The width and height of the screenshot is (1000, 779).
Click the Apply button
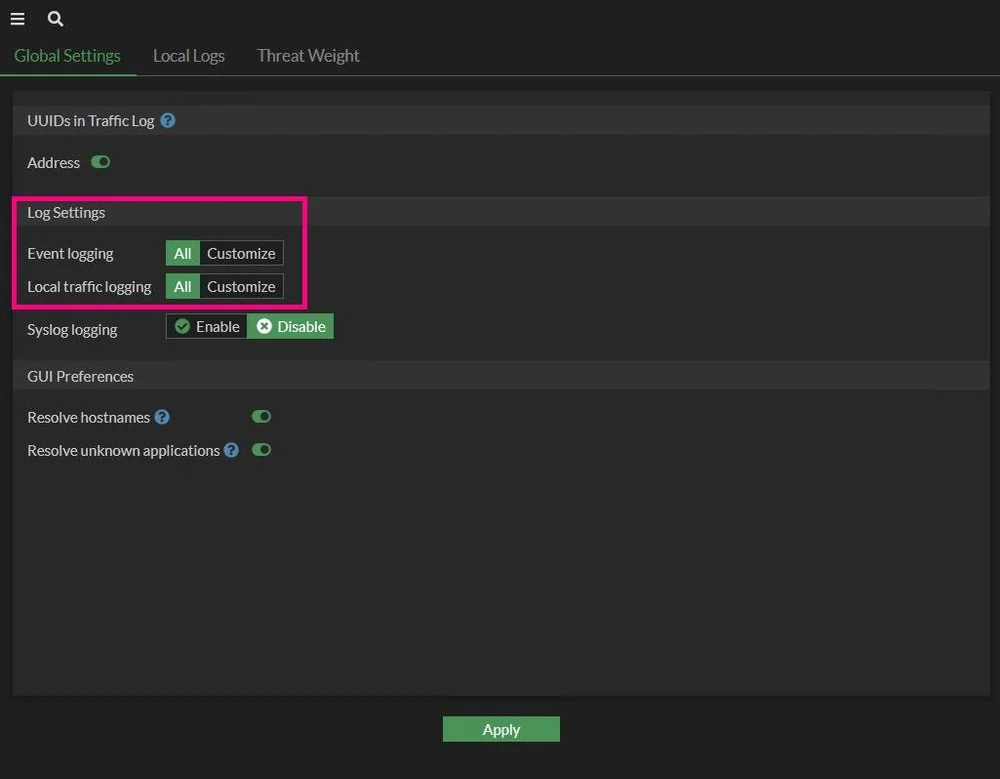(x=501, y=729)
